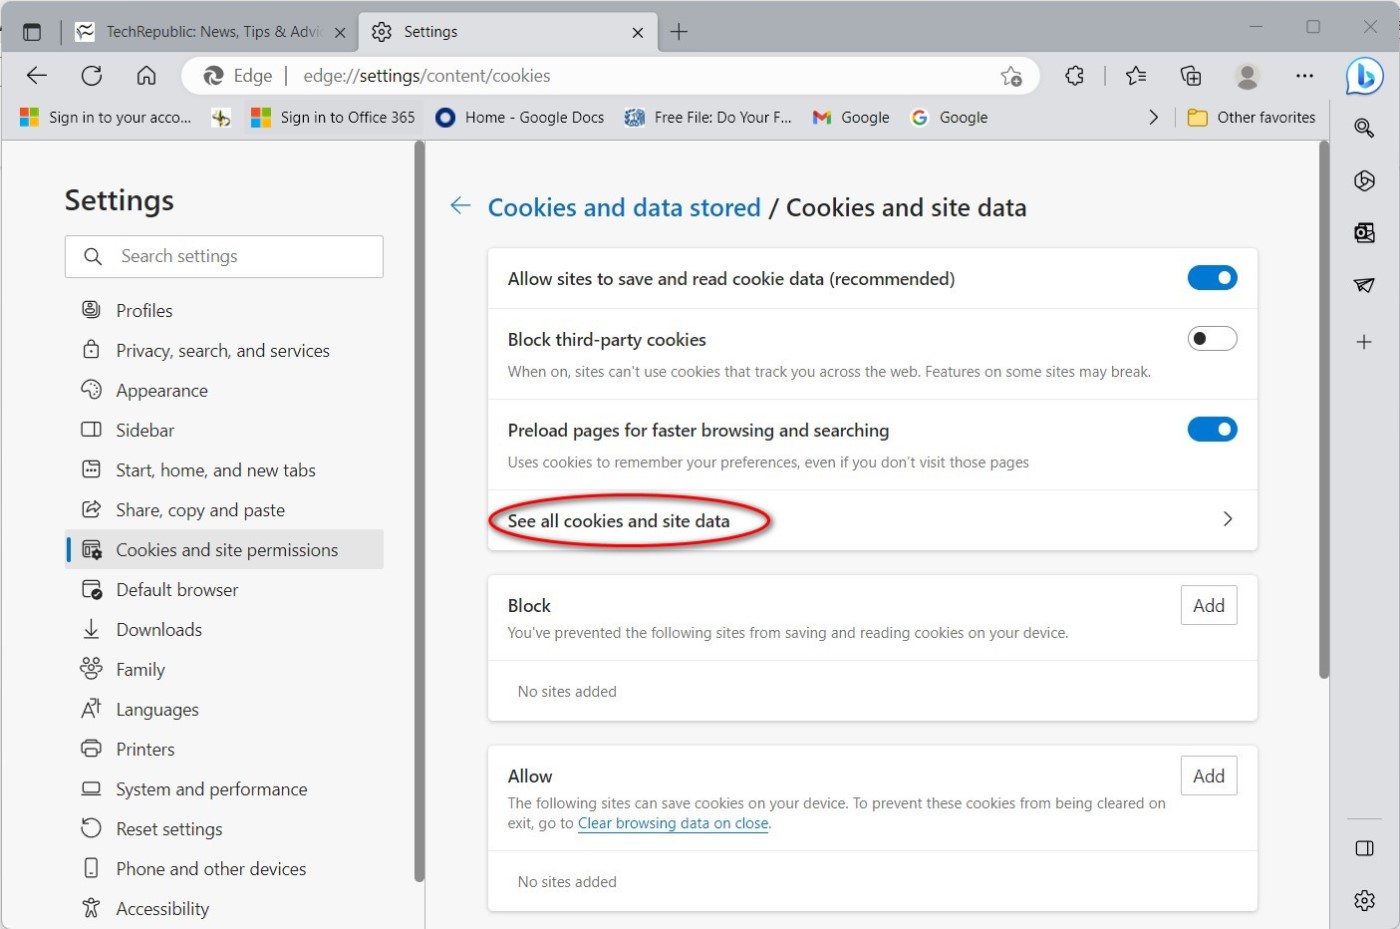Open Family settings section
Viewport: 1400px width, 929px height.
224,670
